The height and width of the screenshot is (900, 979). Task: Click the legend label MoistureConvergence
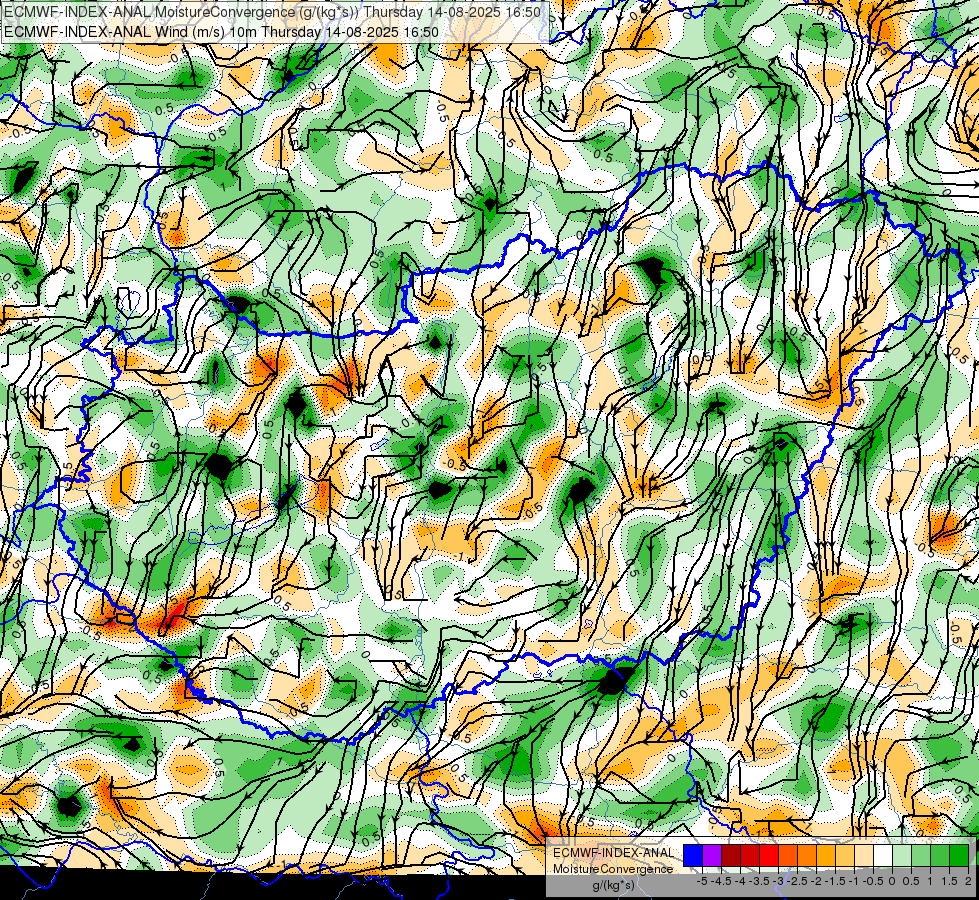(613, 869)
